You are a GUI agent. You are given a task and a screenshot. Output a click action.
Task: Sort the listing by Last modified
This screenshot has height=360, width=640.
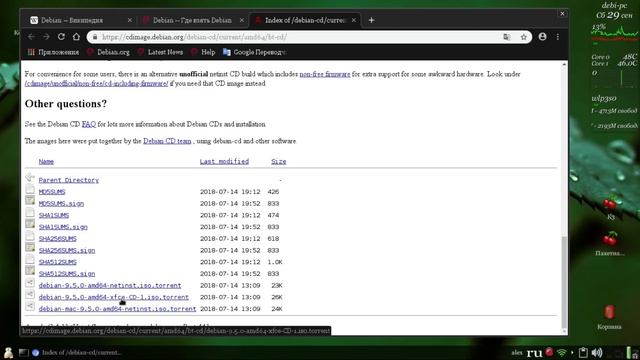pos(224,162)
